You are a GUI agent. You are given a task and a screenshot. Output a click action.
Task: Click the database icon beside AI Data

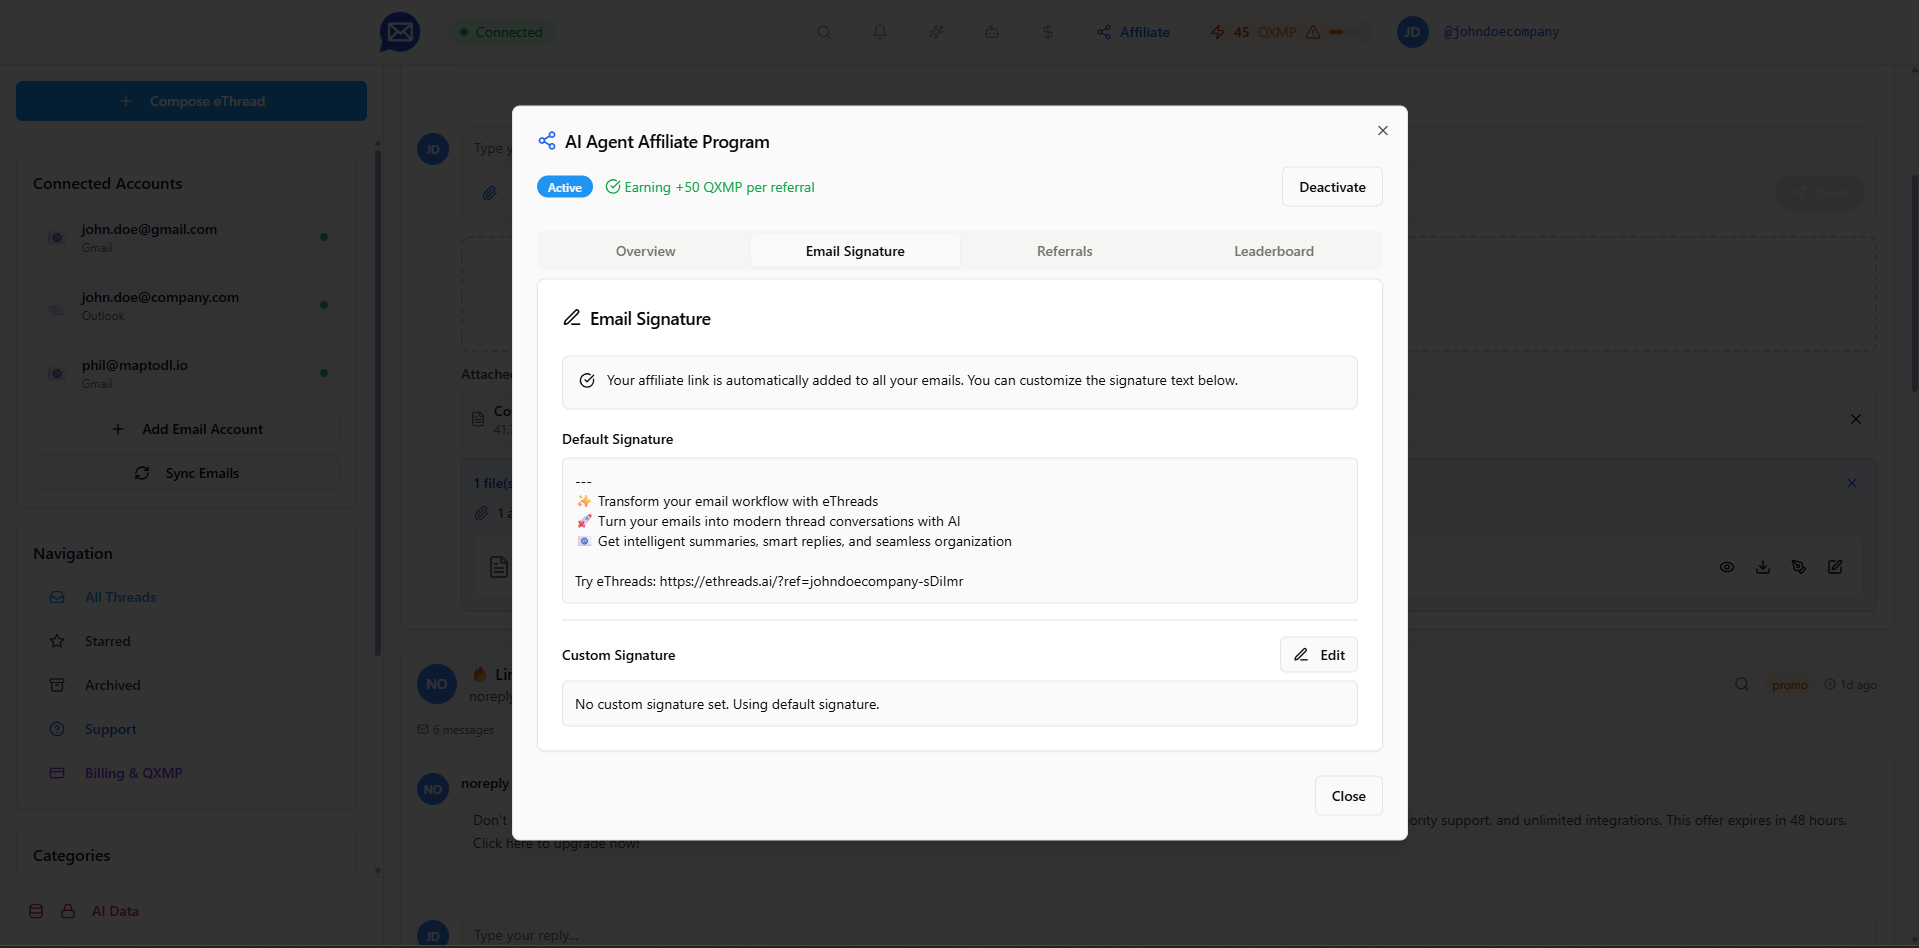click(x=36, y=911)
